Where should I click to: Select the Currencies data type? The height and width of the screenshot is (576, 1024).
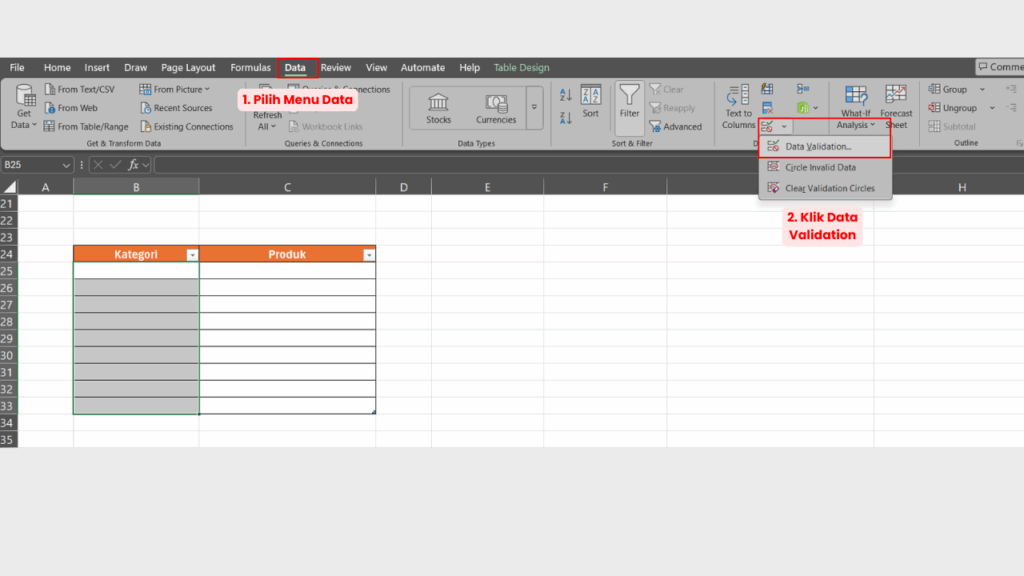496,105
